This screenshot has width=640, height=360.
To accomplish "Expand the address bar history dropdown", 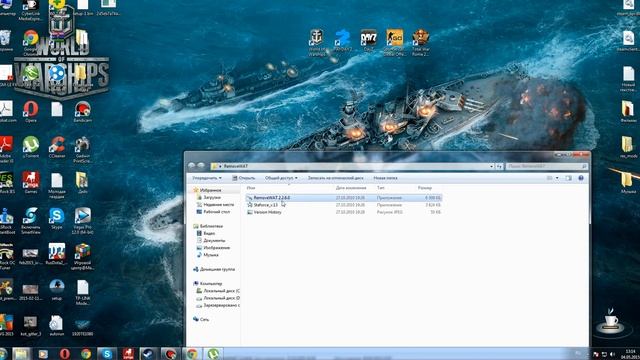I will pyautogui.click(x=491, y=166).
